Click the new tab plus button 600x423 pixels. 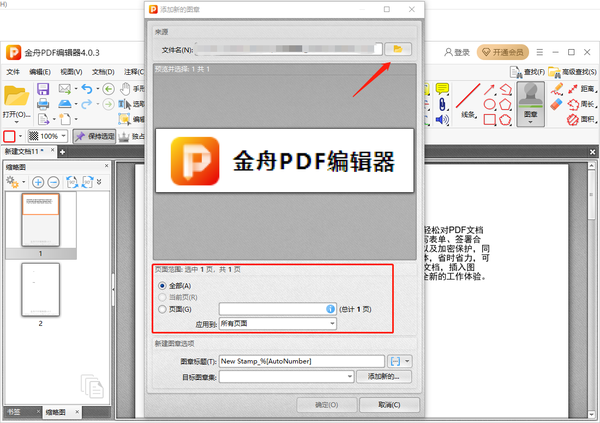62,152
